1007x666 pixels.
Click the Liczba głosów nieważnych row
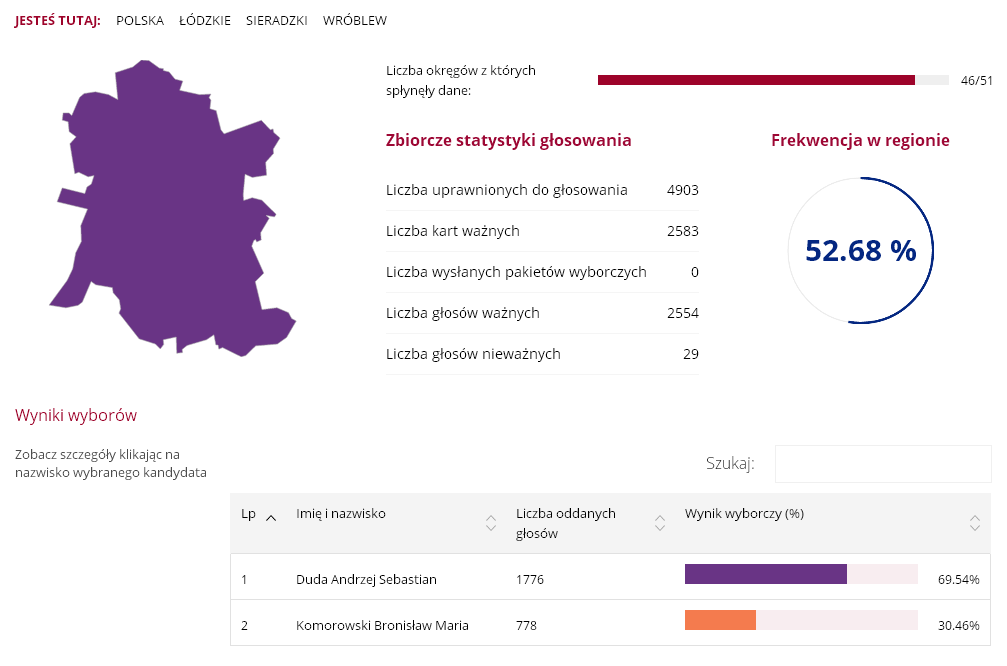click(x=542, y=354)
